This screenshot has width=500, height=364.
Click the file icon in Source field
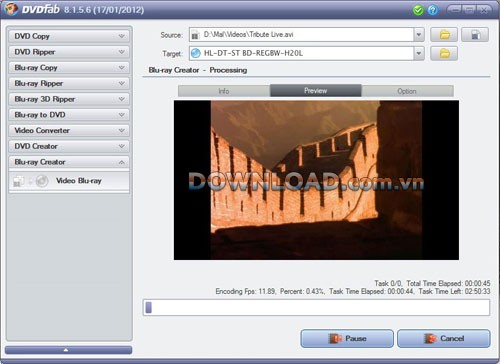(x=196, y=35)
